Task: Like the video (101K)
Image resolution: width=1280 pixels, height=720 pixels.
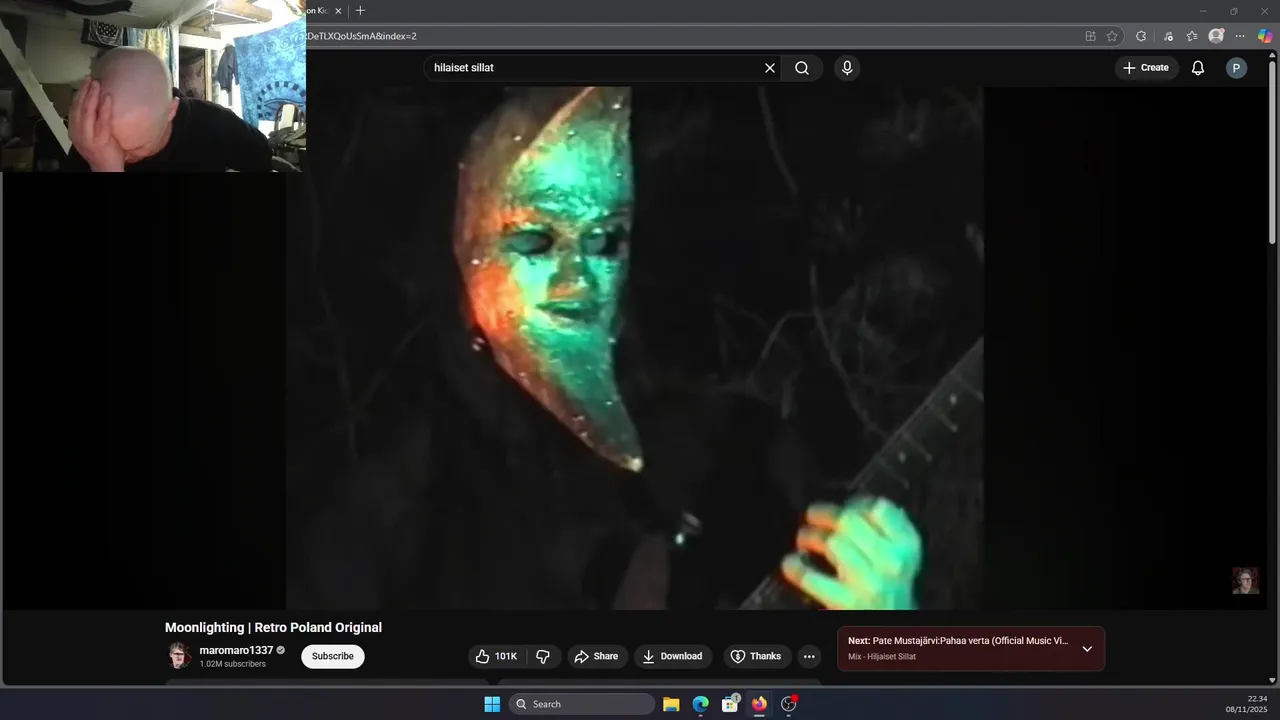Action: pos(497,656)
